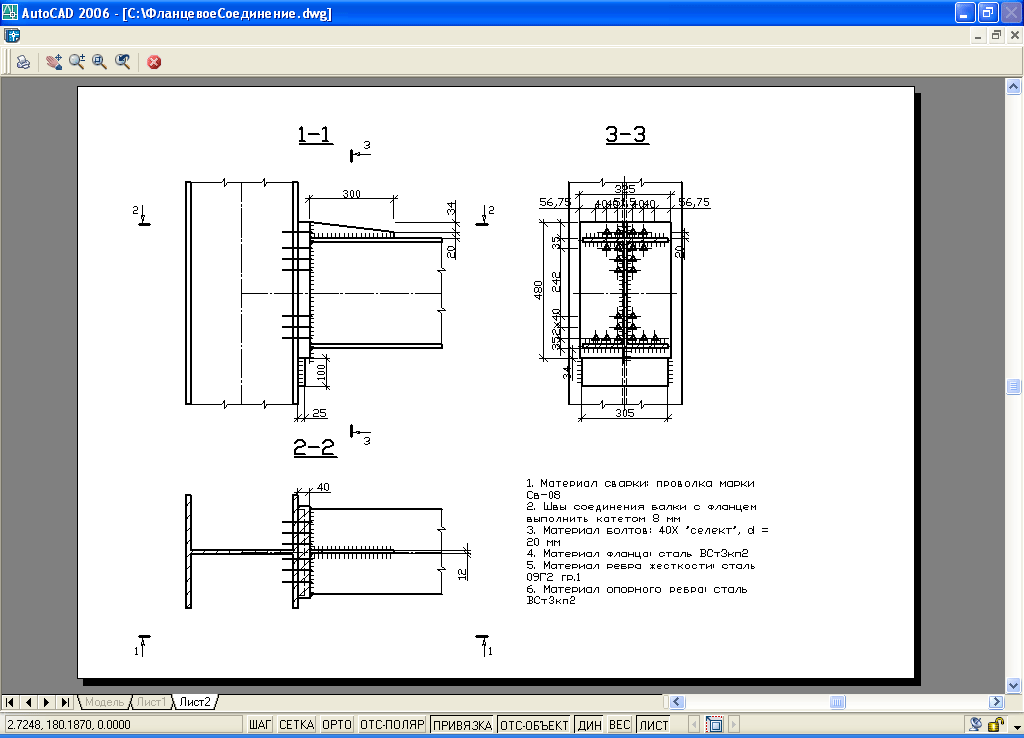This screenshot has width=1024, height=738.
Task: Switch to the Модель tab
Action: click(x=105, y=702)
